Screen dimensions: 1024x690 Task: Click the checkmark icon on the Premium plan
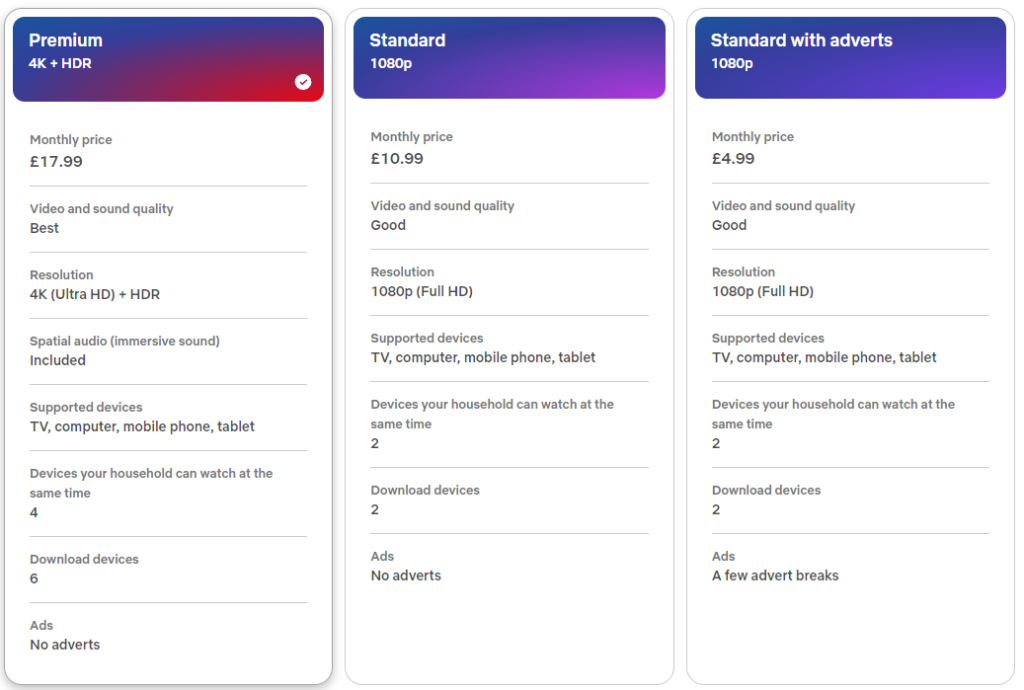(303, 82)
